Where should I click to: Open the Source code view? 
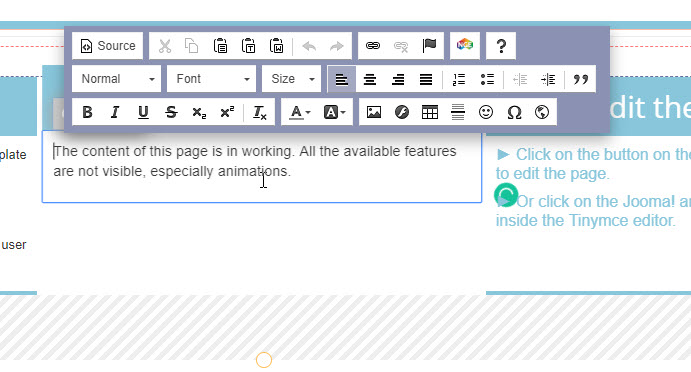pyautogui.click(x=108, y=46)
